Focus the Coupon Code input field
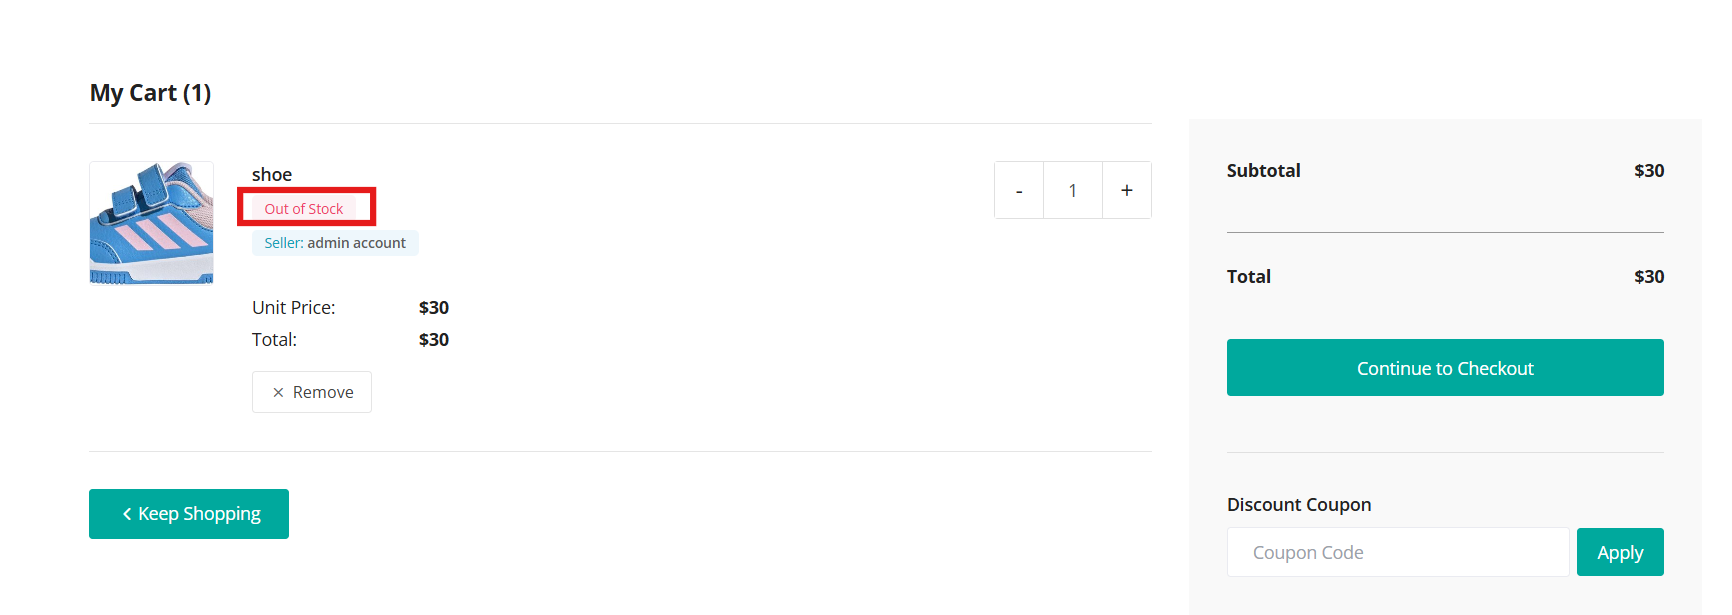This screenshot has width=1732, height=615. [x=1398, y=552]
